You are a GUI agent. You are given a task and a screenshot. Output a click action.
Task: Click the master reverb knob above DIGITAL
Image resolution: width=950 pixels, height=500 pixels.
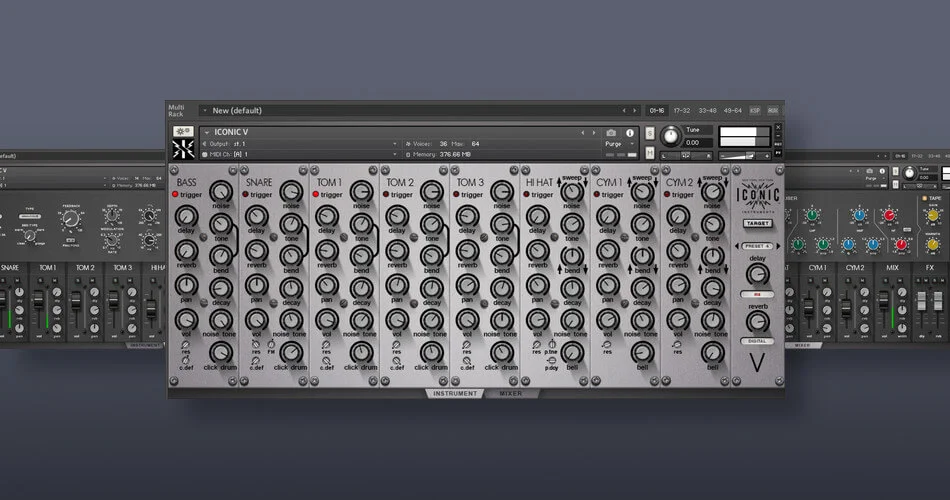point(757,322)
